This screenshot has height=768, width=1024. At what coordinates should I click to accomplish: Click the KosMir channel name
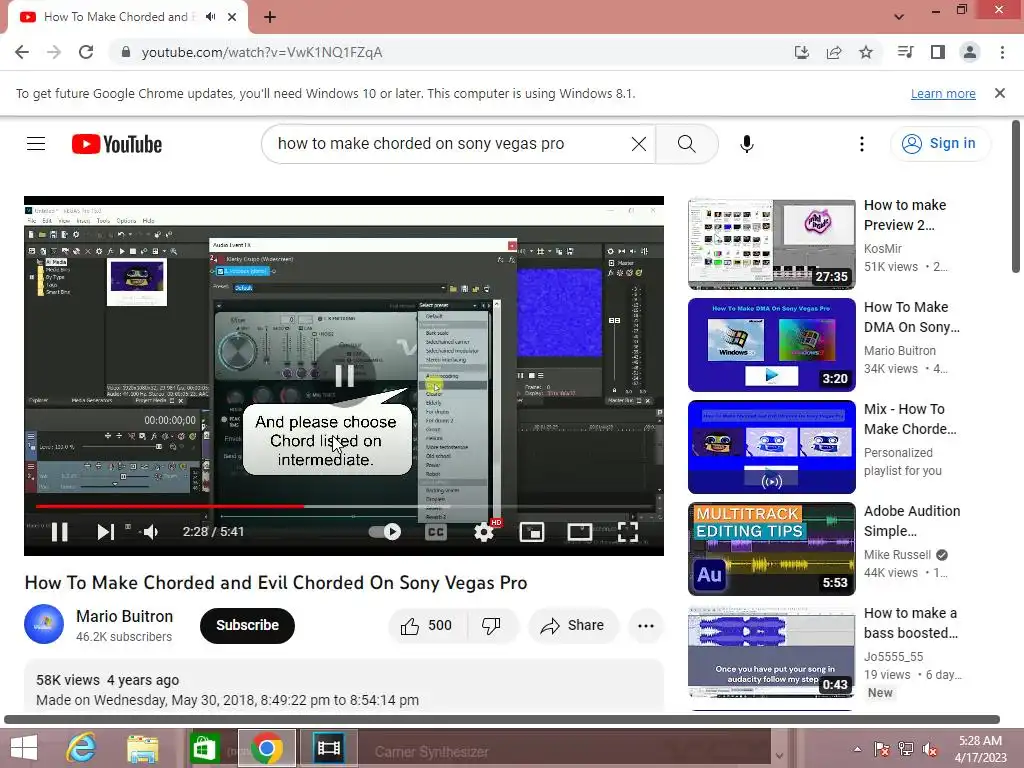coord(883,249)
